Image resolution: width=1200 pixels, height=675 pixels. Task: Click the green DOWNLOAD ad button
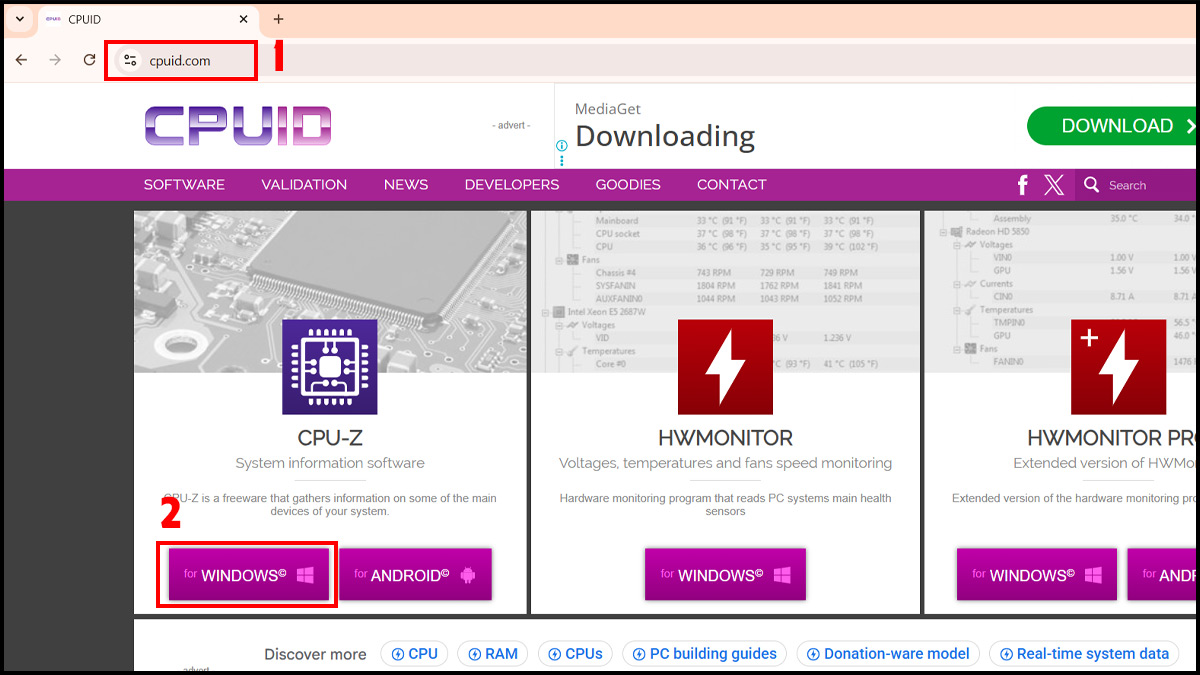(1113, 126)
